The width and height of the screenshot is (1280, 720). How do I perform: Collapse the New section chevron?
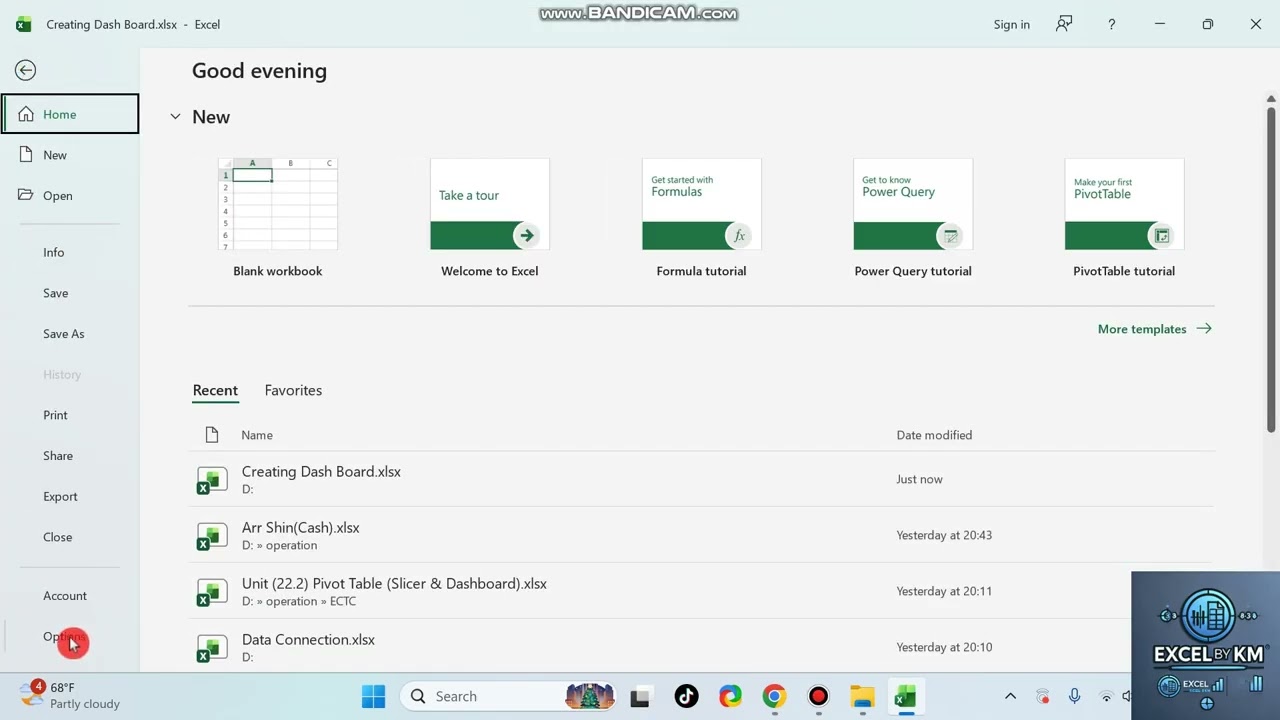[x=175, y=117]
